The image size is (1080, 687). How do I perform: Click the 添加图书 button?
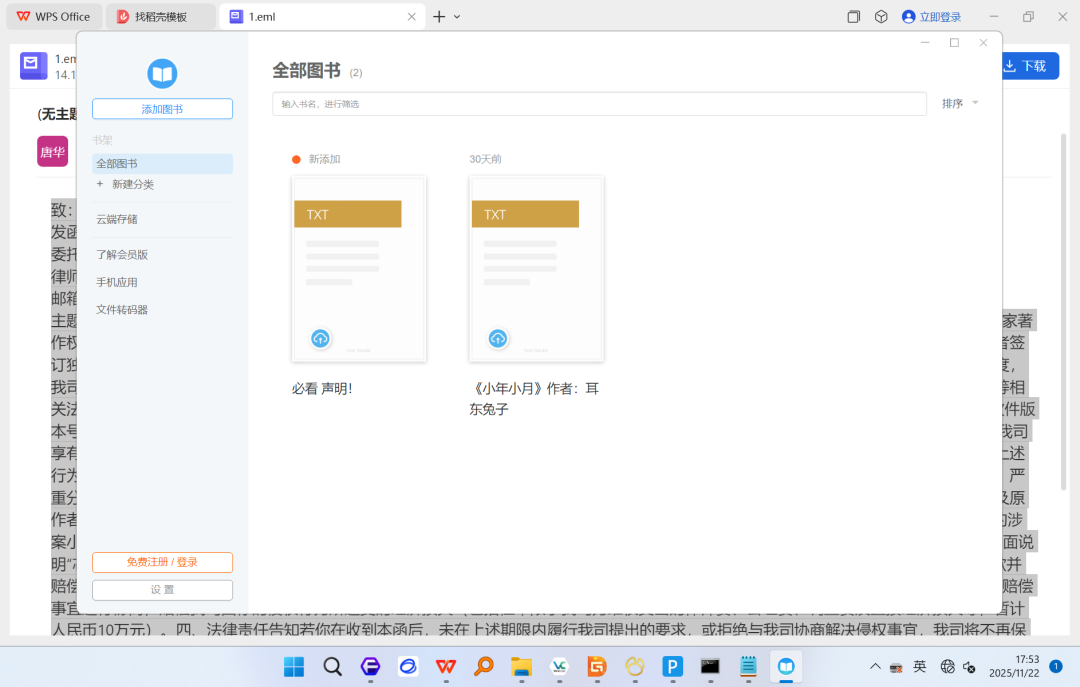tap(163, 109)
